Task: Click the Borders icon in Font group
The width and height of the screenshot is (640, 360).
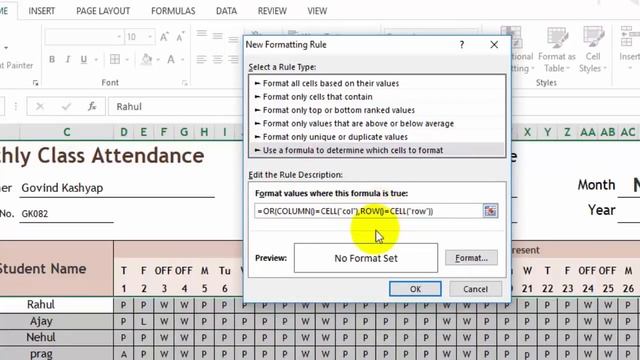Action: (x=115, y=60)
